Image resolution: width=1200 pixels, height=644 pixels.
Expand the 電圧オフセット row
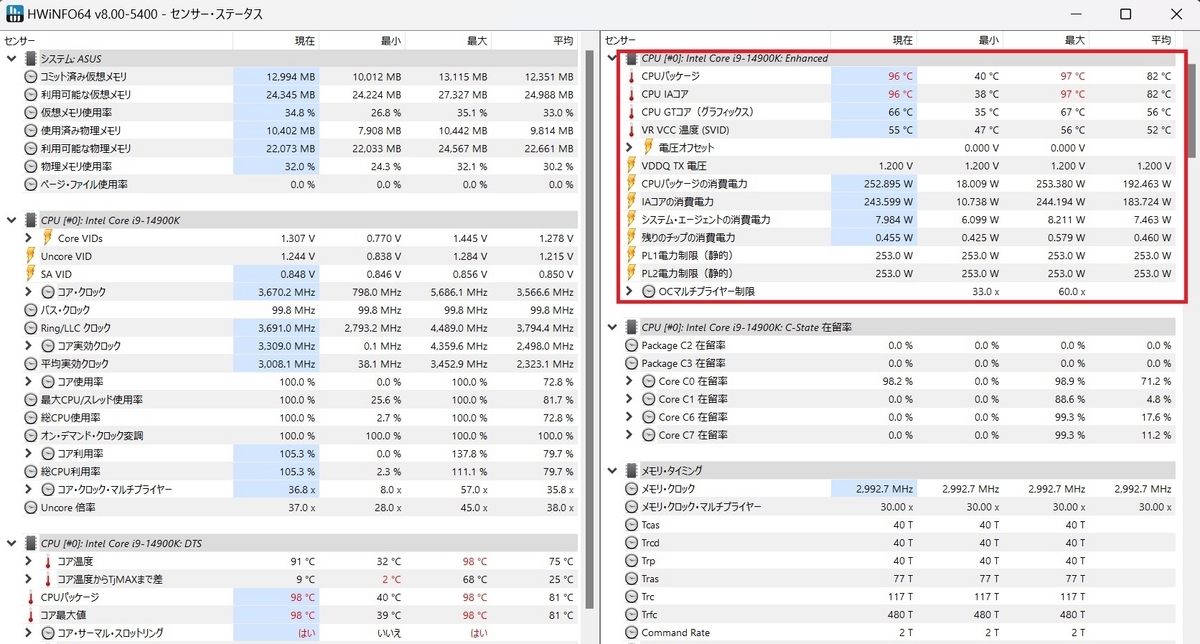628,148
